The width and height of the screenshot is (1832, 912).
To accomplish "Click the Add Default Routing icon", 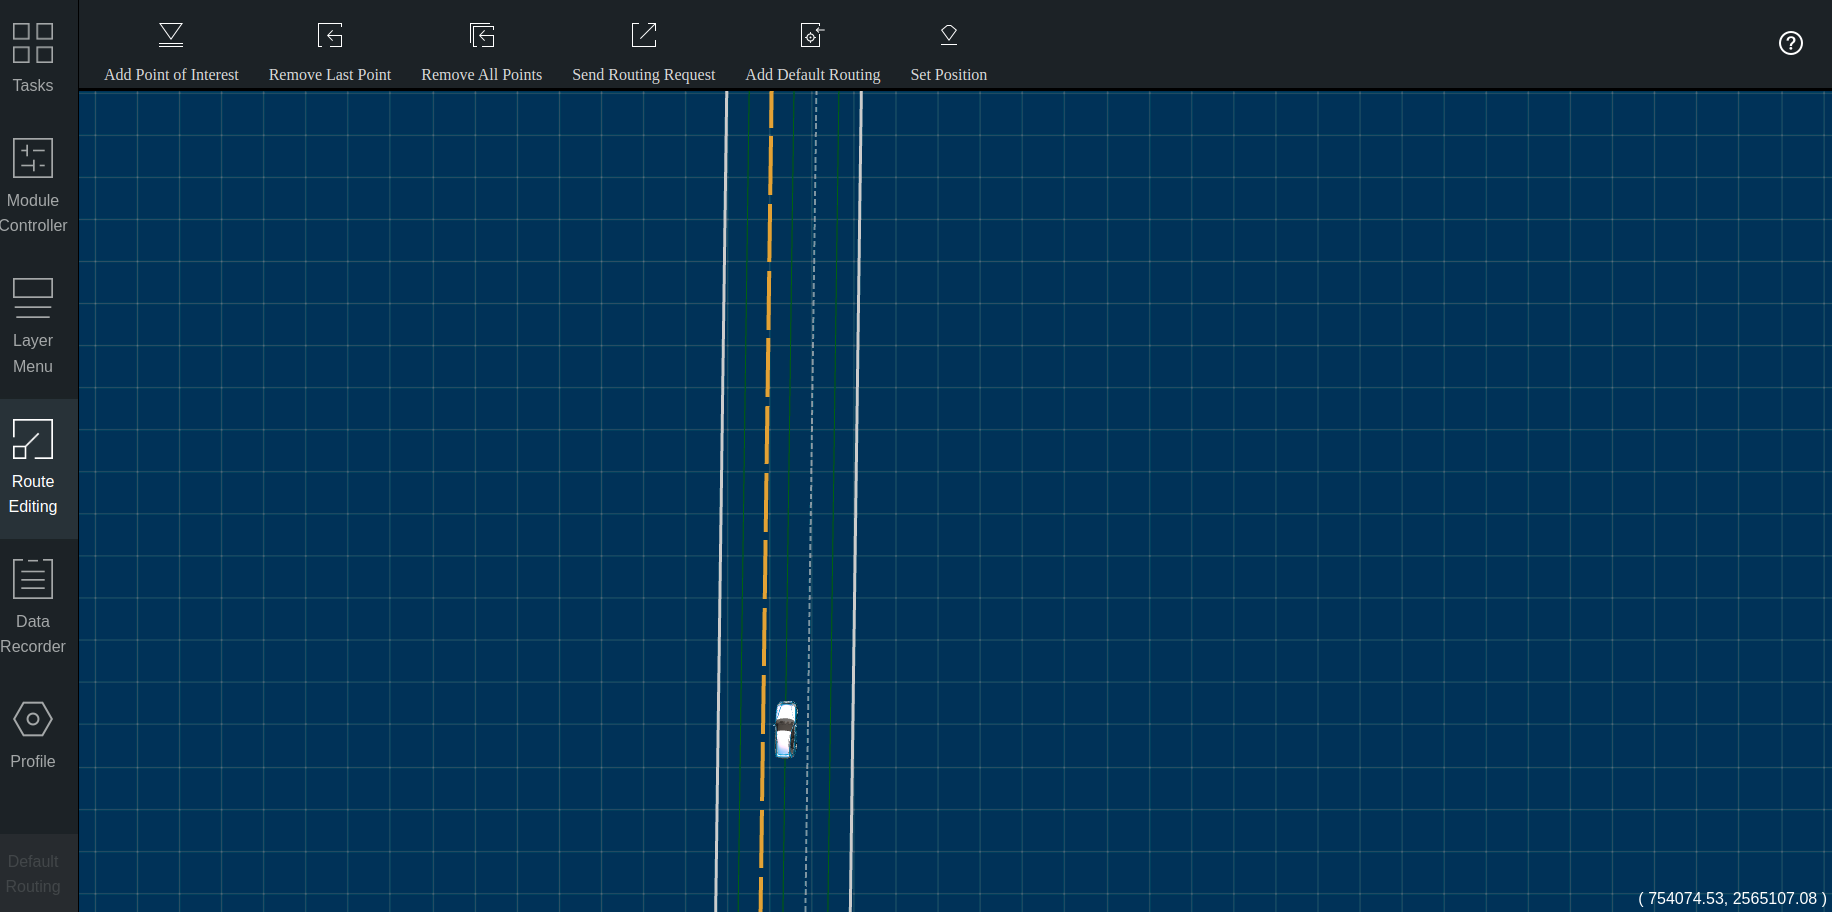I will (812, 36).
